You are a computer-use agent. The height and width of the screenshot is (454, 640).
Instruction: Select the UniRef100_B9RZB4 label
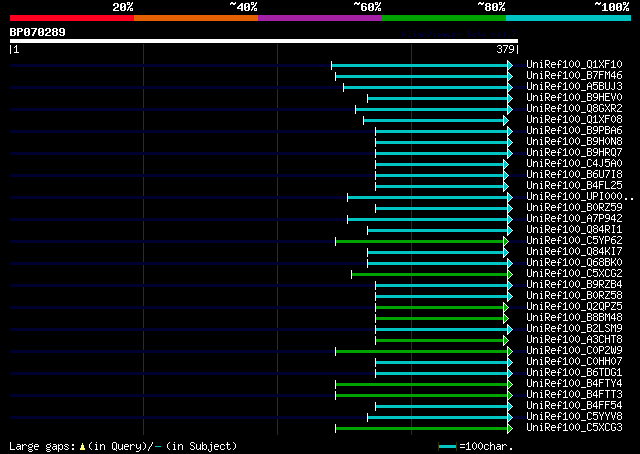tap(574, 285)
